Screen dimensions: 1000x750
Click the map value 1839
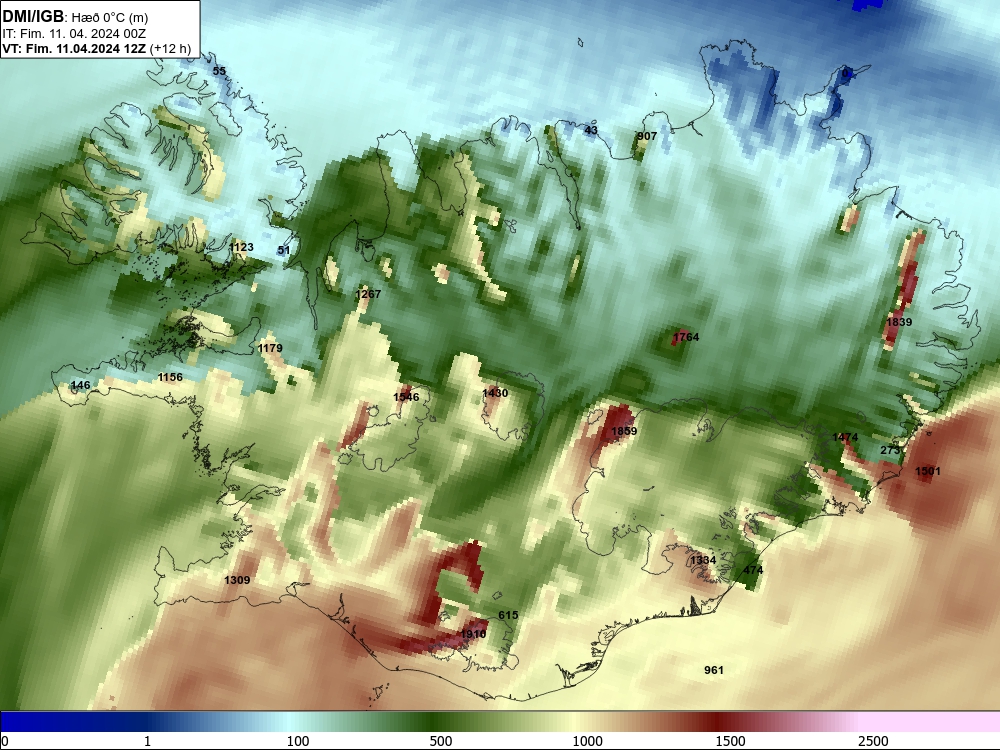coord(899,322)
